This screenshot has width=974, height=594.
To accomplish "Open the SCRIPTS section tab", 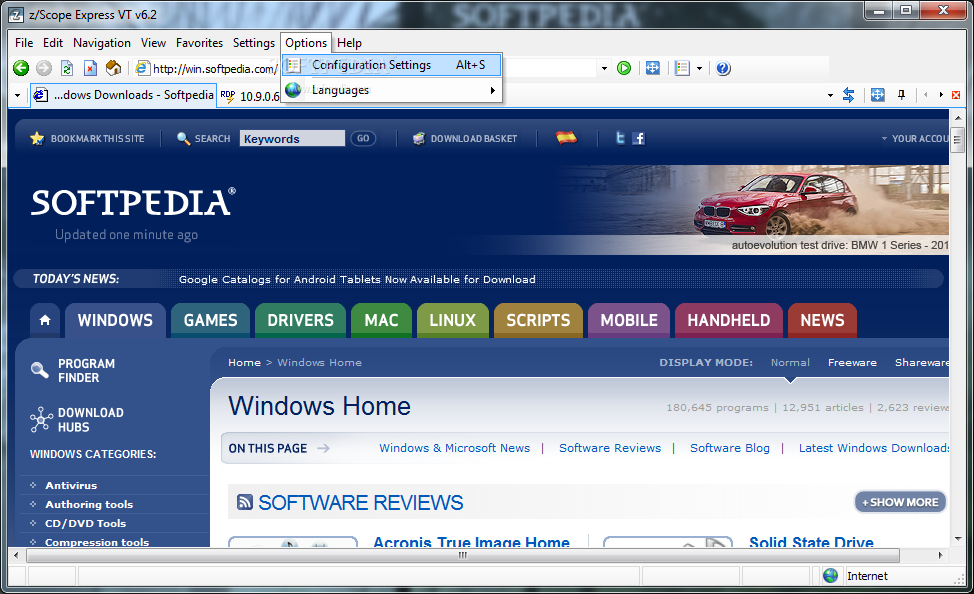I will pos(539,320).
